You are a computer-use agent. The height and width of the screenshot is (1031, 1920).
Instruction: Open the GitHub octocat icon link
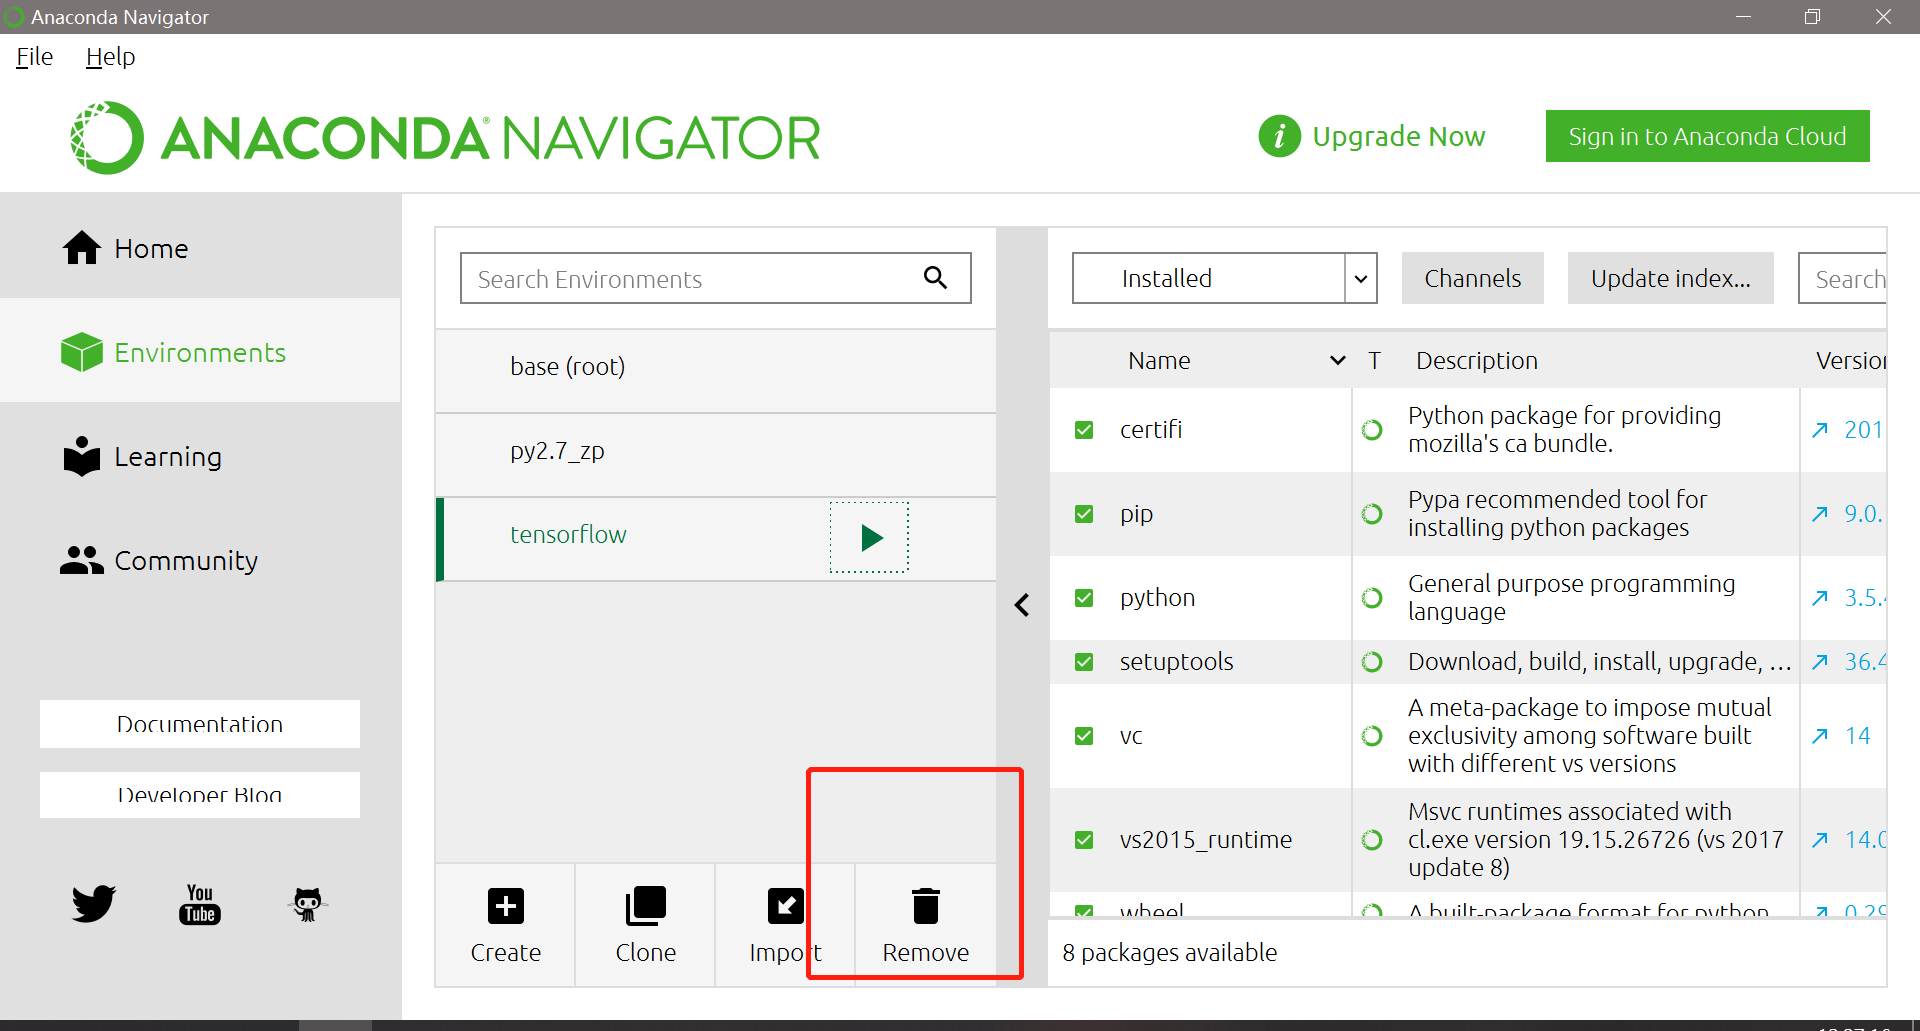307,904
